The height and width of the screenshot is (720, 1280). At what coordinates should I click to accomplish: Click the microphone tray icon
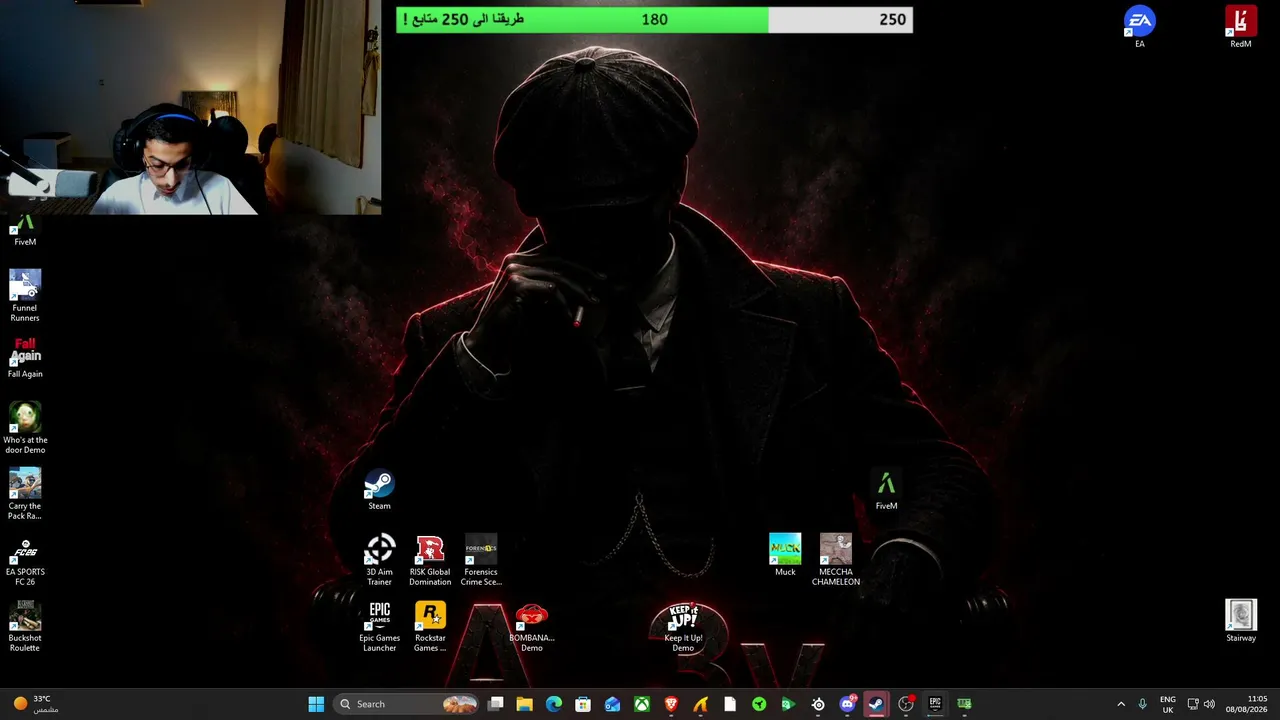click(1142, 704)
